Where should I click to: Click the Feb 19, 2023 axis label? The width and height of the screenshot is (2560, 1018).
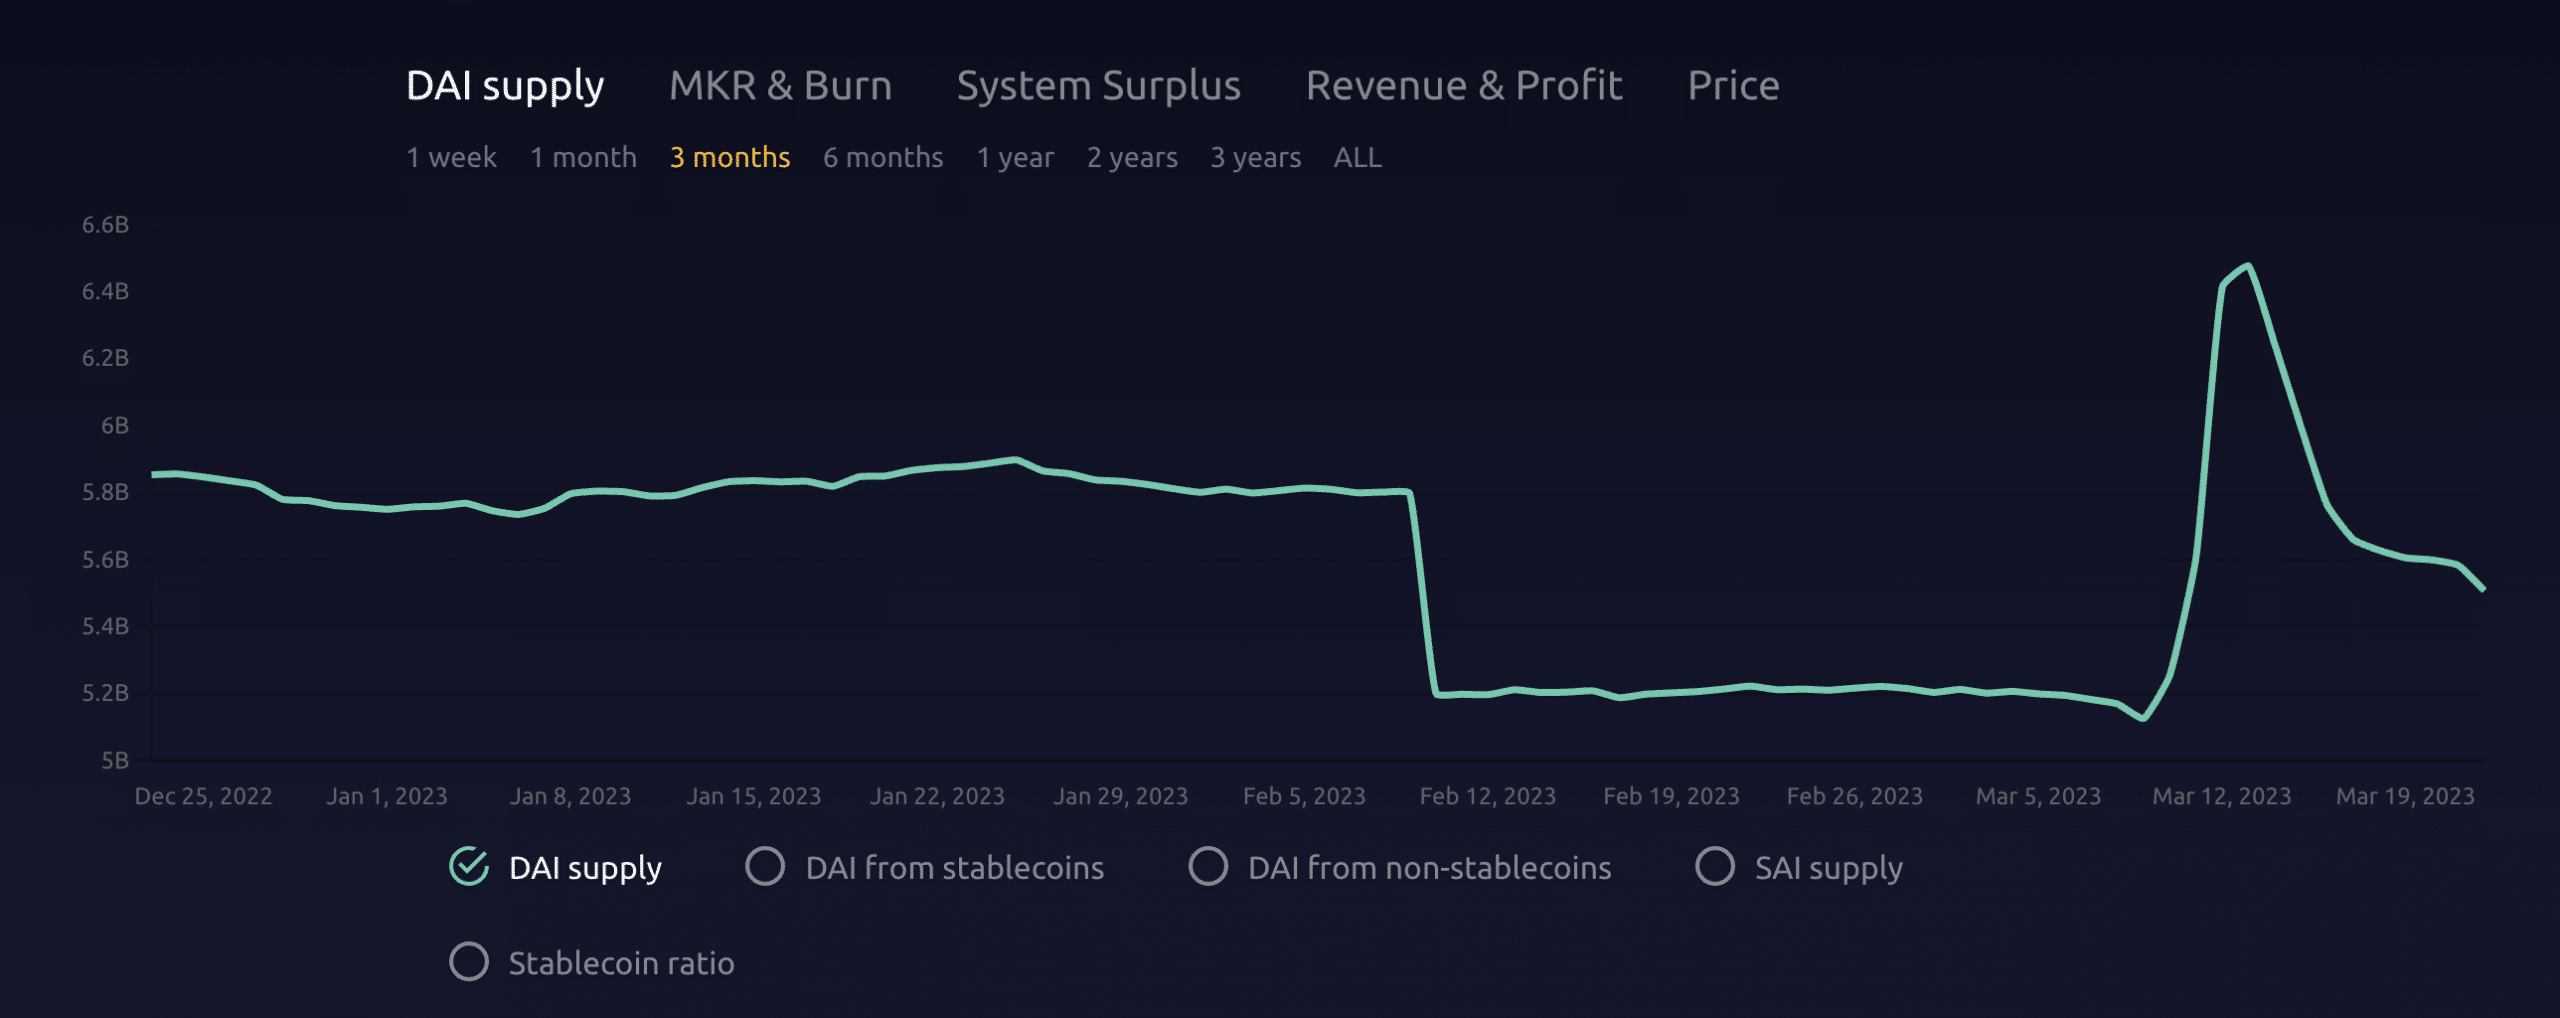pos(1671,796)
